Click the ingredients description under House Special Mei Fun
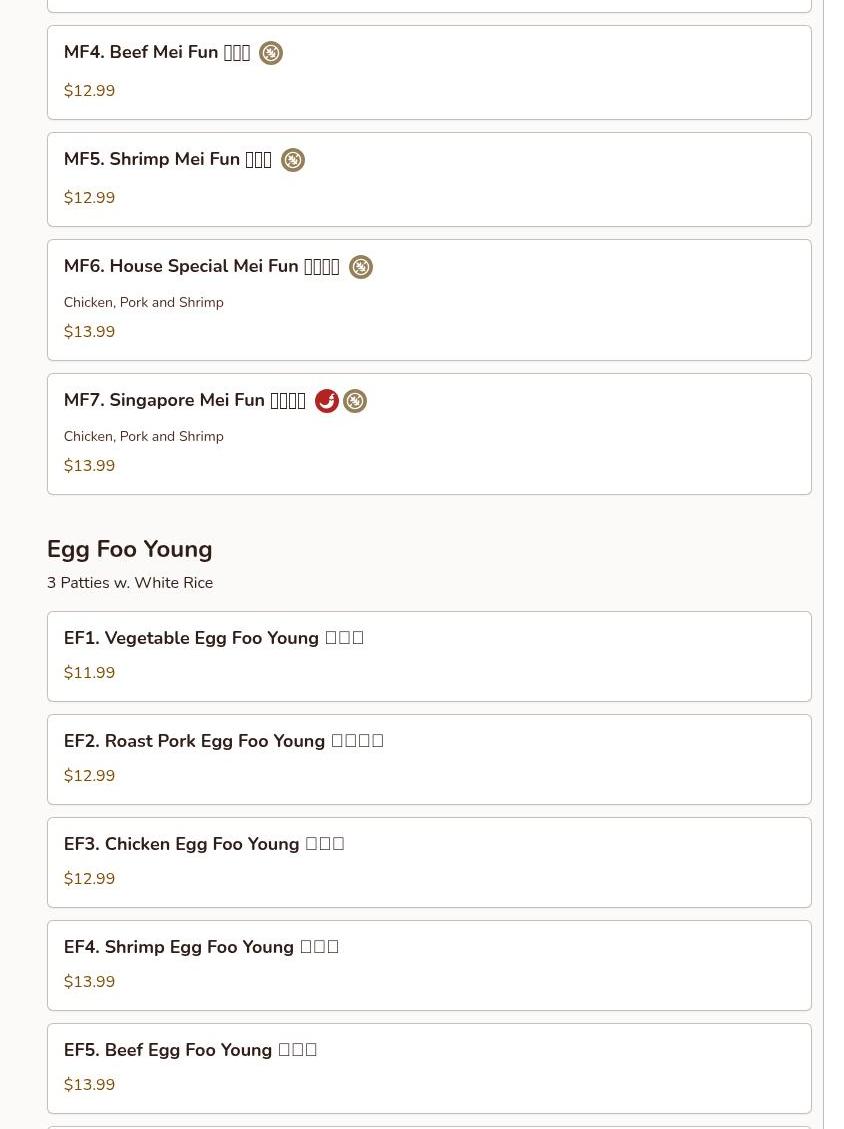844x1129 pixels. pyautogui.click(x=144, y=302)
